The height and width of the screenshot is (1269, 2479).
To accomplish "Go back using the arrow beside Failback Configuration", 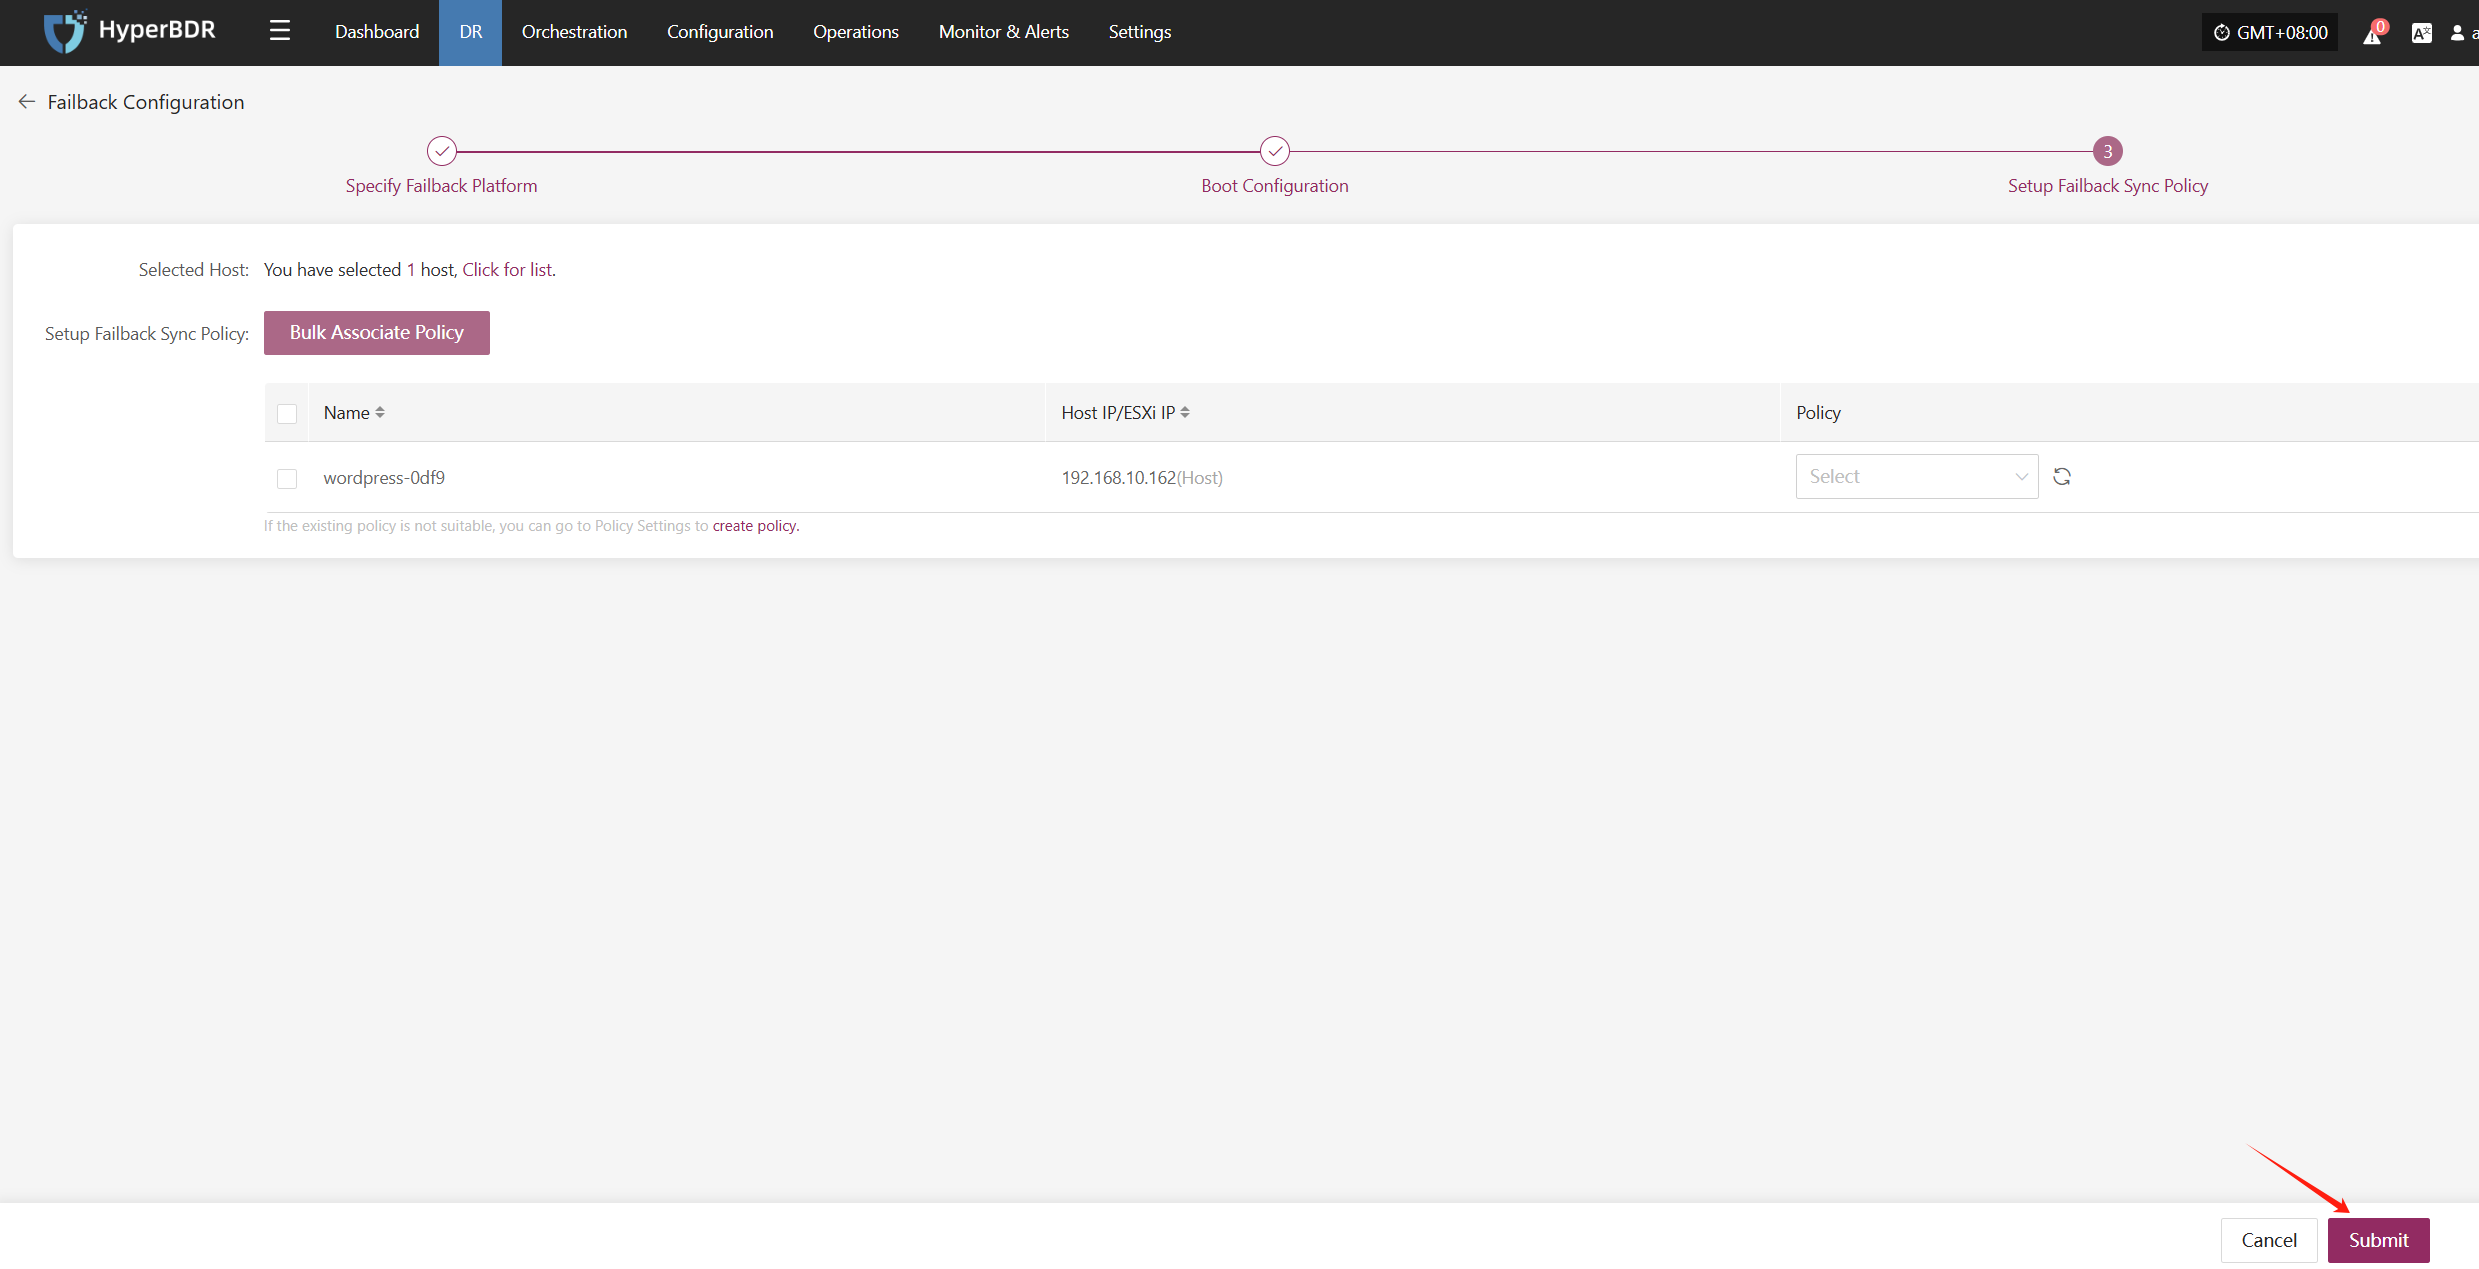I will [x=27, y=102].
